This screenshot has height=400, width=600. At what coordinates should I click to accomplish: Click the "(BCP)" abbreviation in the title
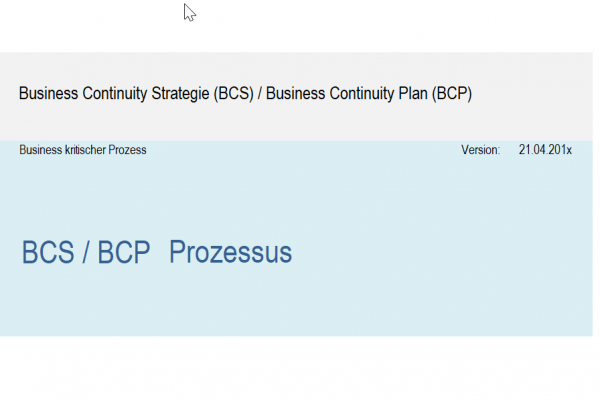pyautogui.click(x=452, y=94)
